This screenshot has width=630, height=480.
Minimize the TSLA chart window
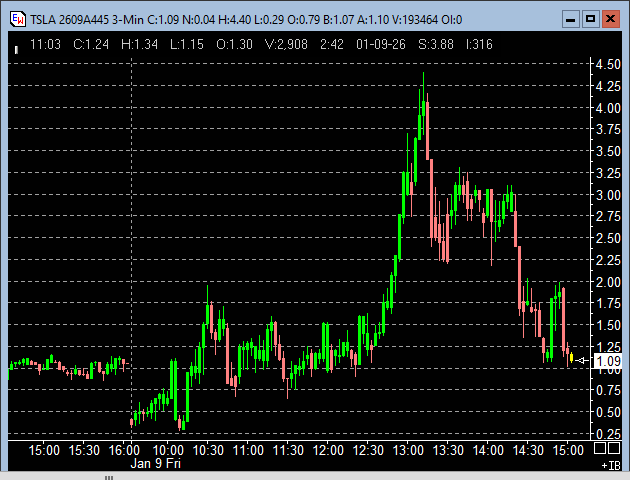tap(570, 18)
